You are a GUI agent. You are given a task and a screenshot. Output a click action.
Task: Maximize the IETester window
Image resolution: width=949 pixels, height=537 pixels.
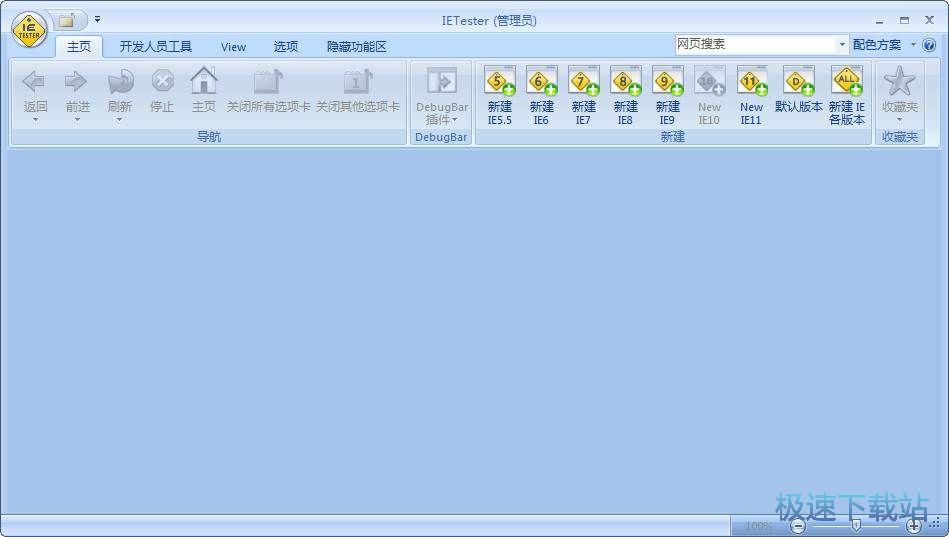point(904,21)
